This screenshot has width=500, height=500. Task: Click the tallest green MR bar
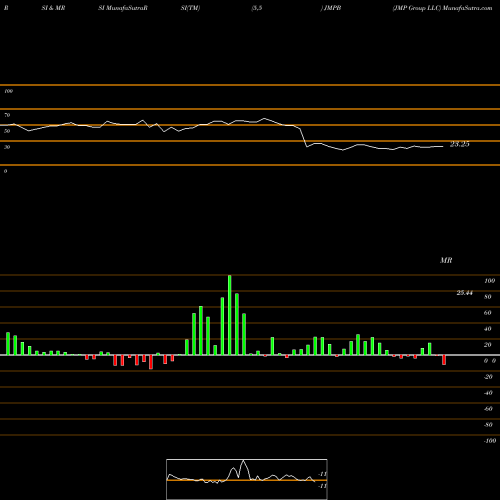pyautogui.click(x=230, y=315)
